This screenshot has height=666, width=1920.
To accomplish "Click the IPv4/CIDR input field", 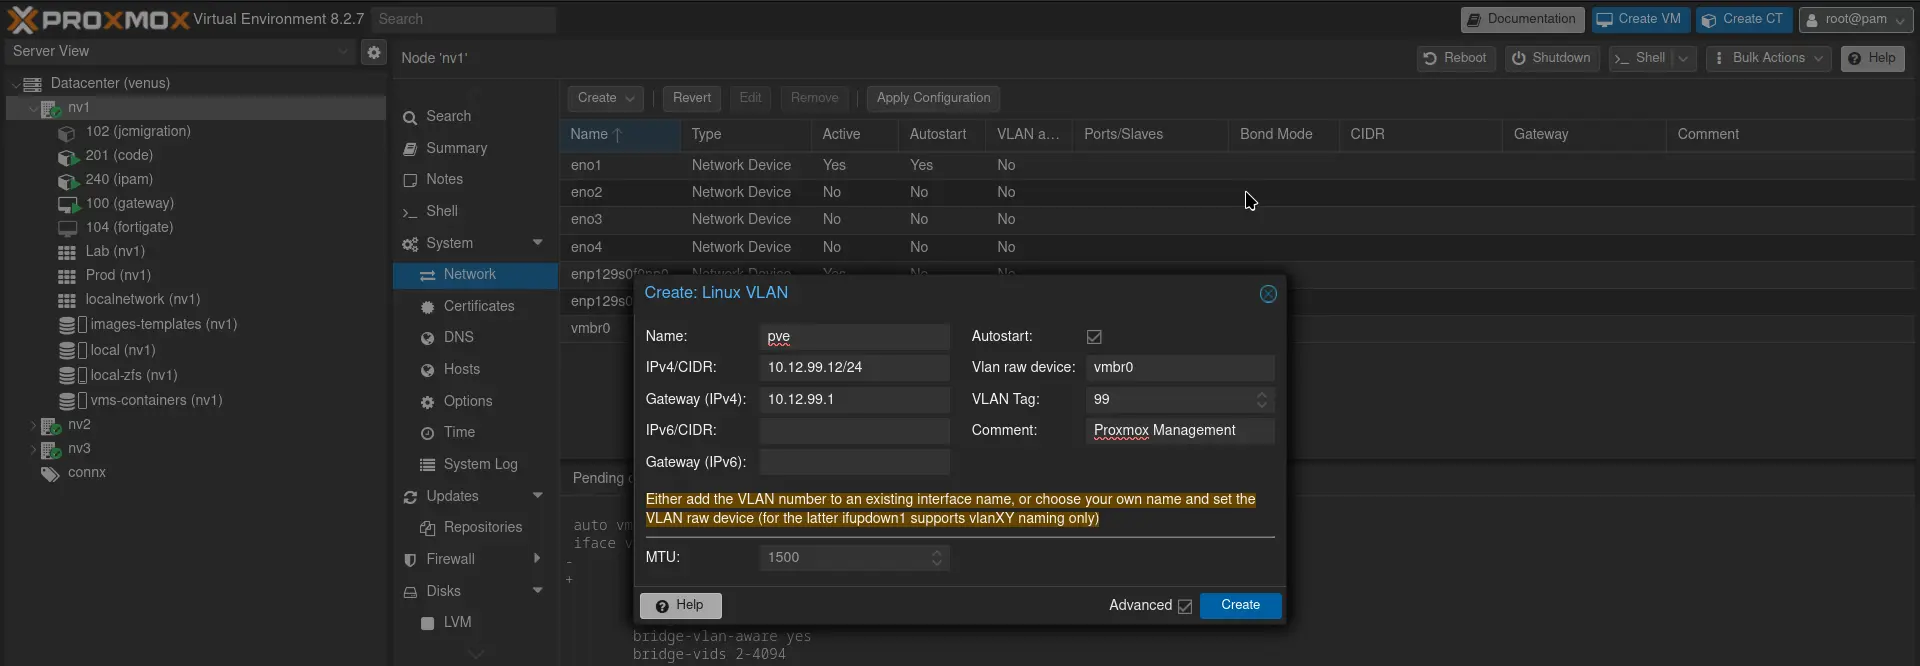I will pyautogui.click(x=854, y=368).
